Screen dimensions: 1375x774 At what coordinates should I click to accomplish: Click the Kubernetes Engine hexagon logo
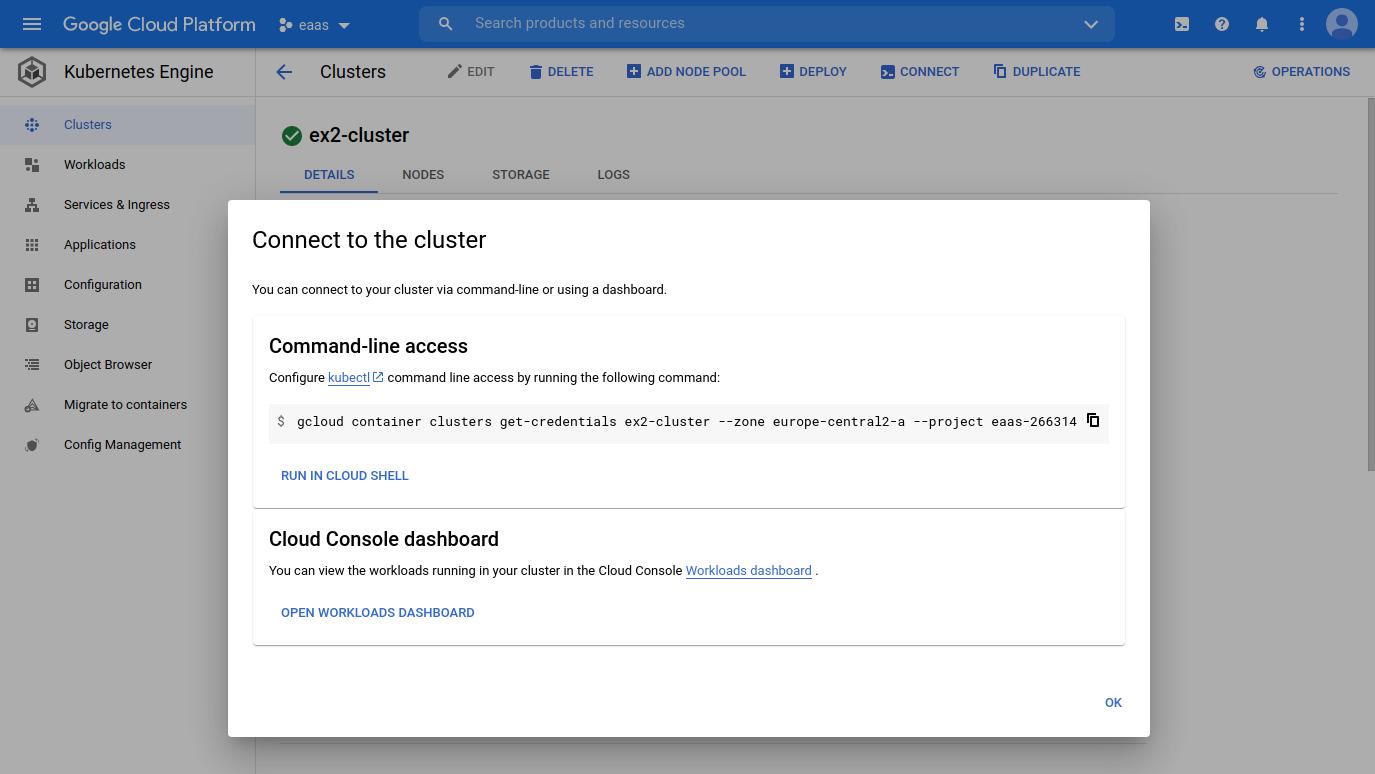click(x=32, y=72)
